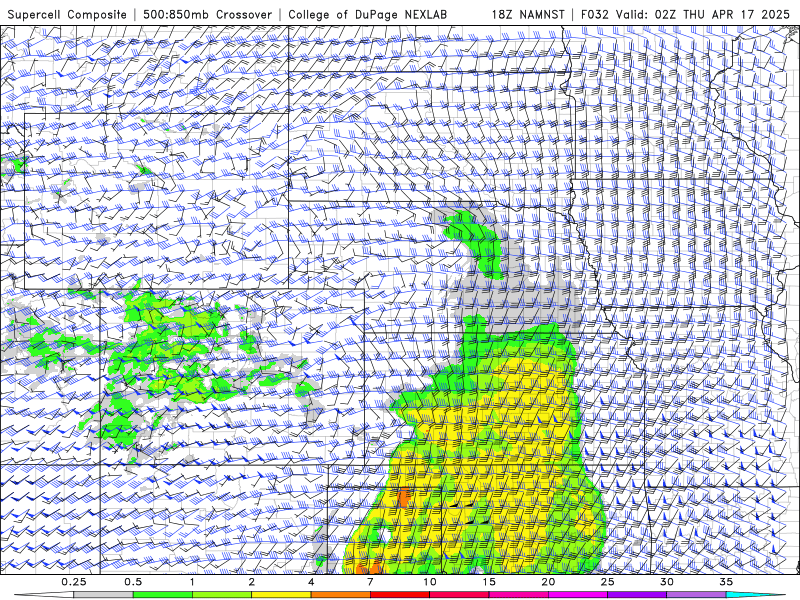
Task: Click the "F032" forecast hour text
Action: coord(595,14)
